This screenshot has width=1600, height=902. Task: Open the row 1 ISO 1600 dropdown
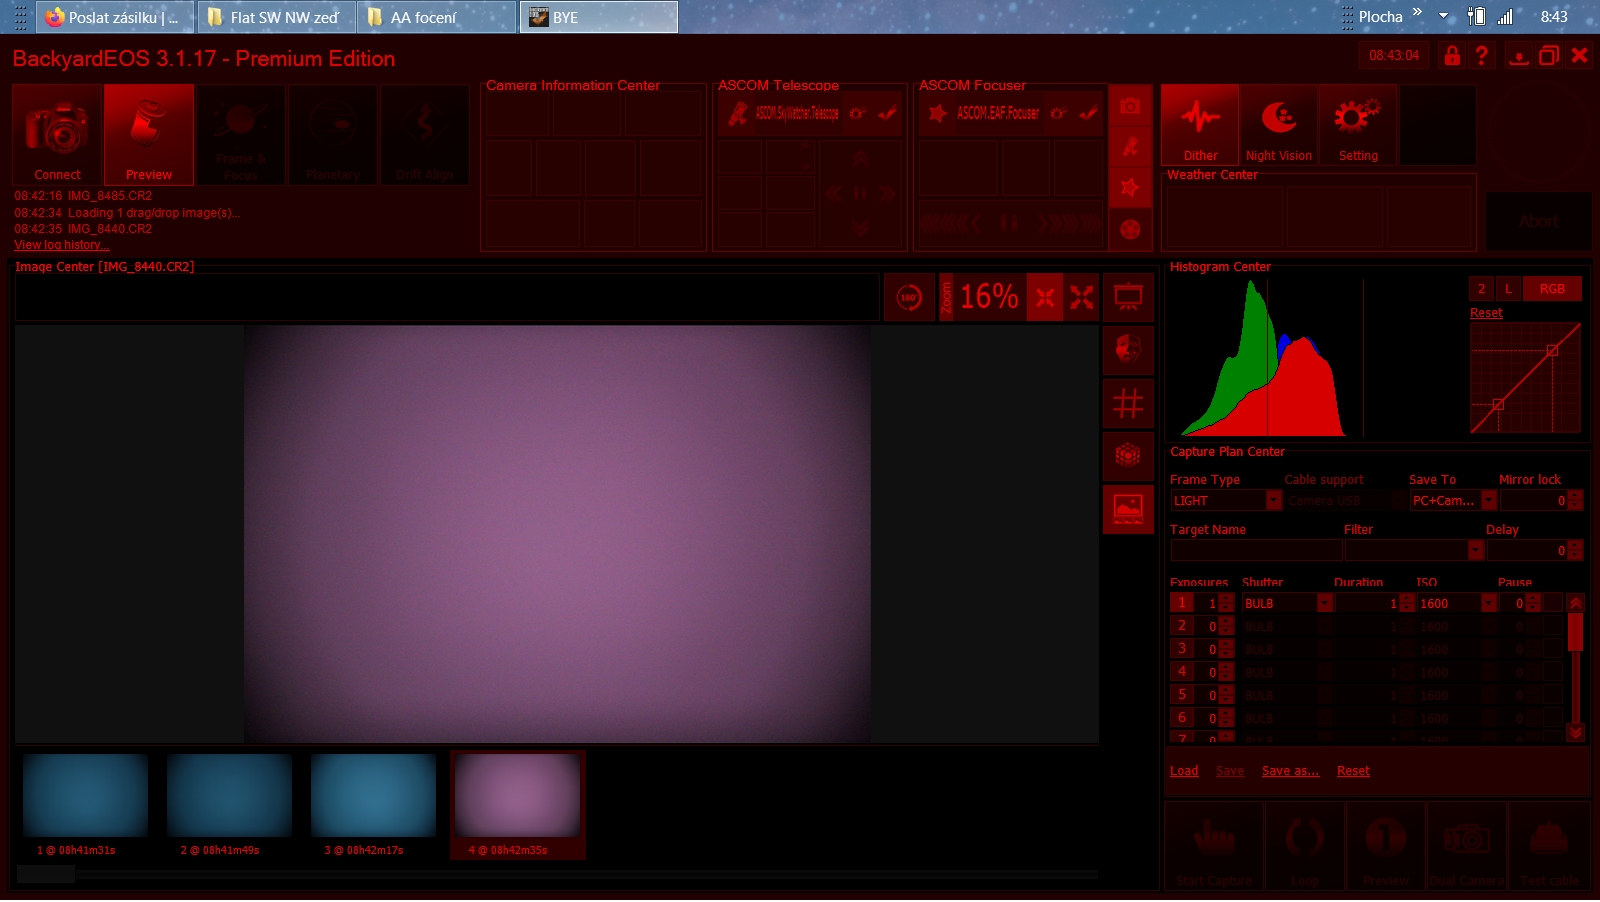(x=1489, y=603)
